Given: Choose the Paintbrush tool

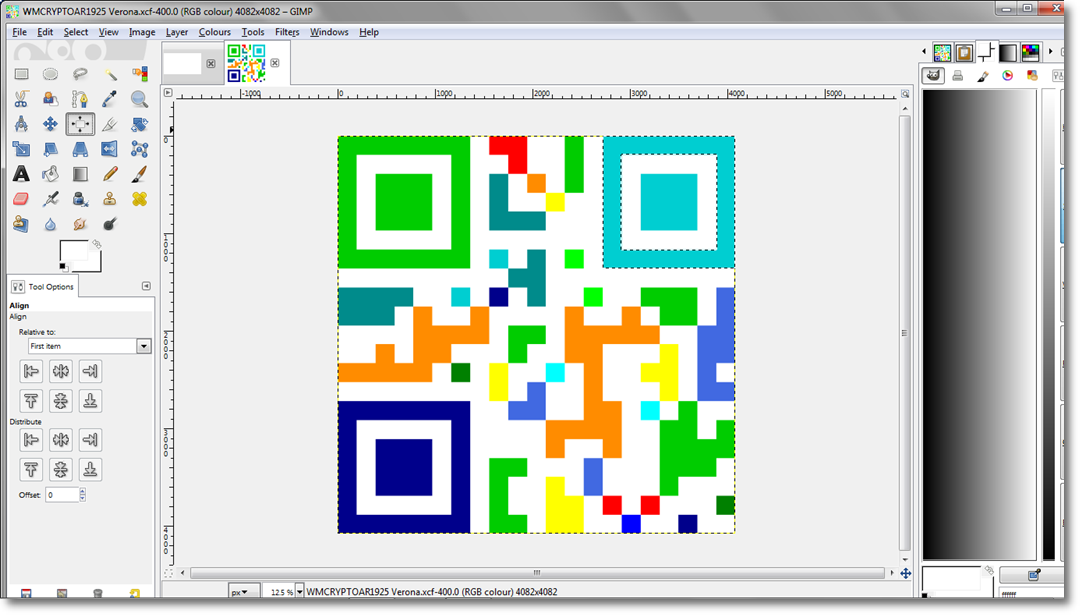Looking at the screenshot, I should pyautogui.click(x=140, y=174).
